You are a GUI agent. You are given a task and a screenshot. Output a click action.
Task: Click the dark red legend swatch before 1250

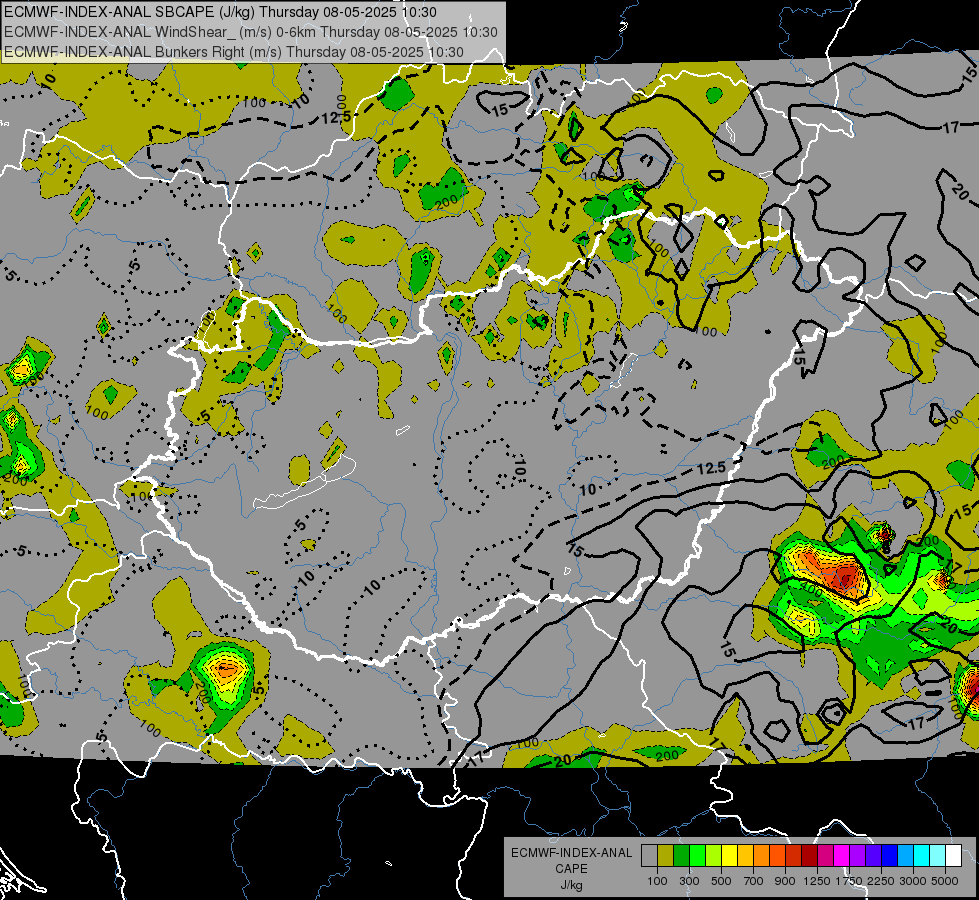809,856
